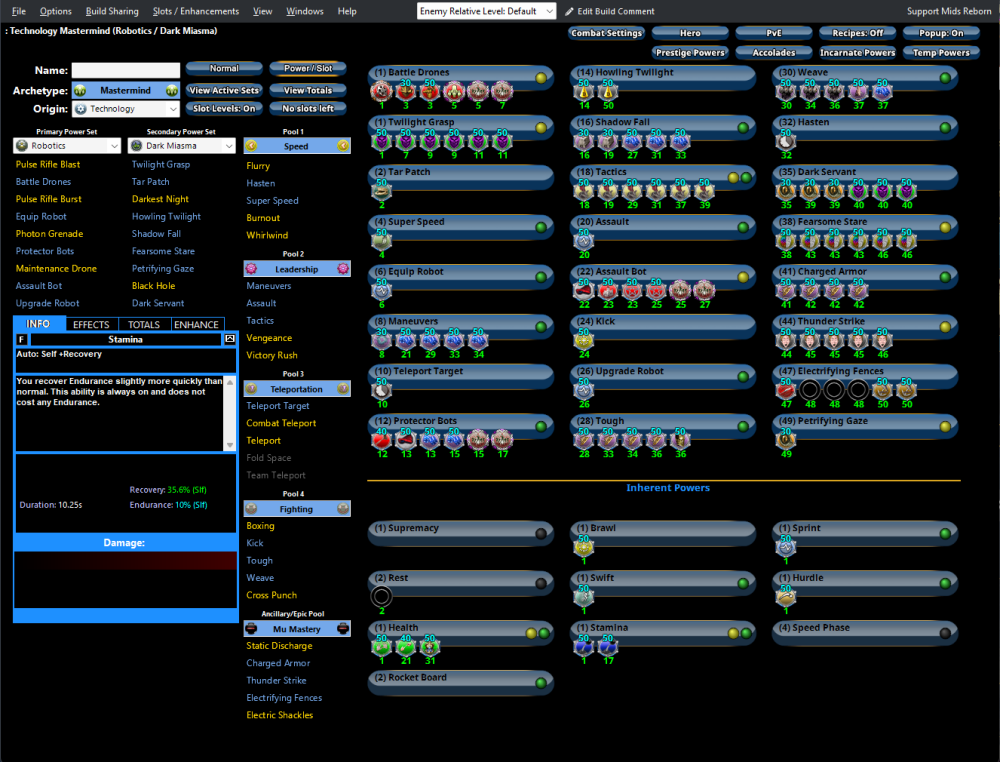The width and height of the screenshot is (1000, 762).
Task: Switch to the TOTALS tab
Action: (144, 325)
